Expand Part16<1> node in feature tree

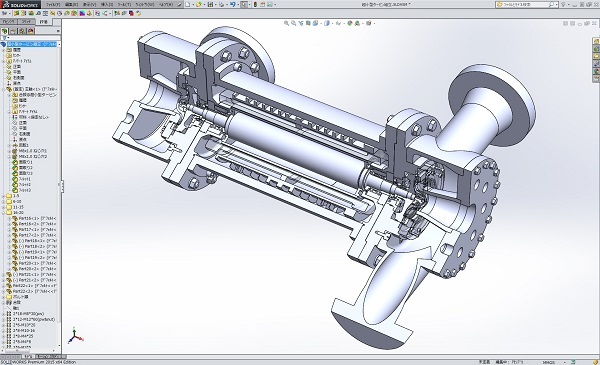10,218
